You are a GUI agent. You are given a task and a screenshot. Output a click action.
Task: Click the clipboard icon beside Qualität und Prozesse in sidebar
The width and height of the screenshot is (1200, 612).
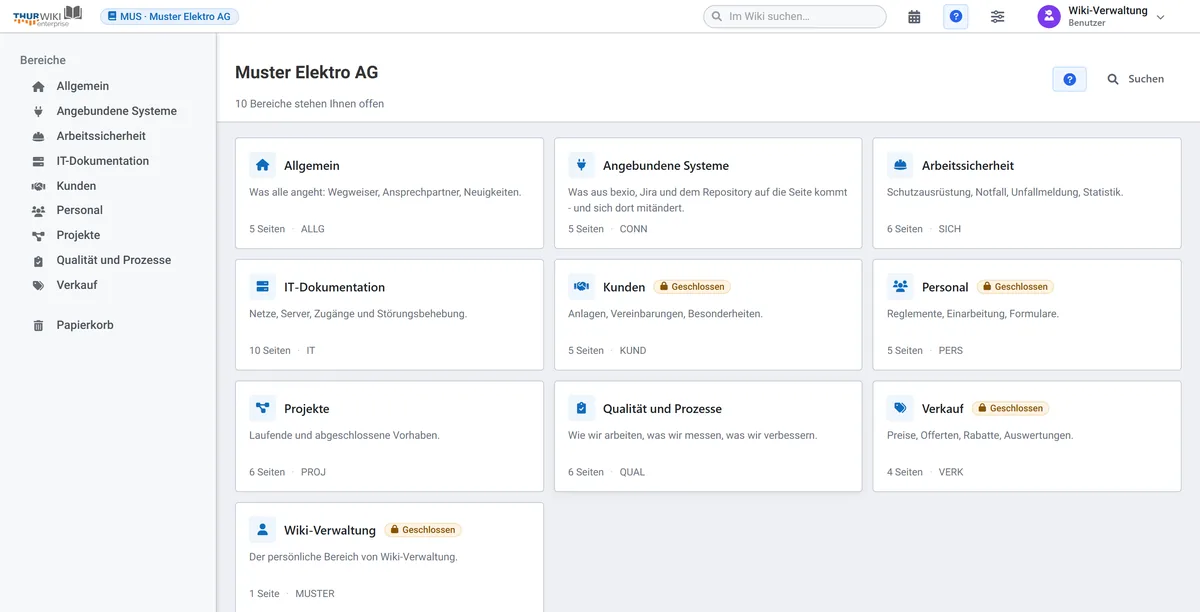(x=39, y=261)
